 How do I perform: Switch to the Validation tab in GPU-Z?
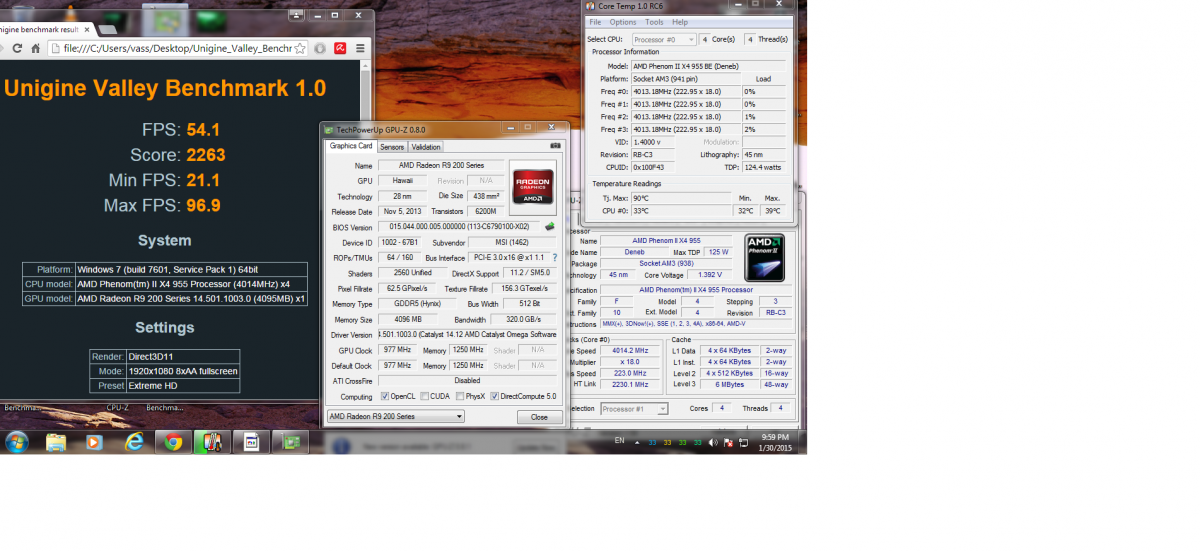click(426, 147)
